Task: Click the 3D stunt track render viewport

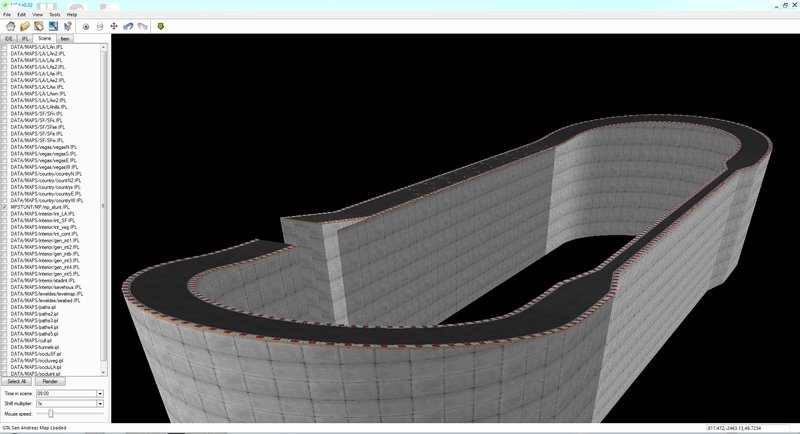Action: (455, 228)
